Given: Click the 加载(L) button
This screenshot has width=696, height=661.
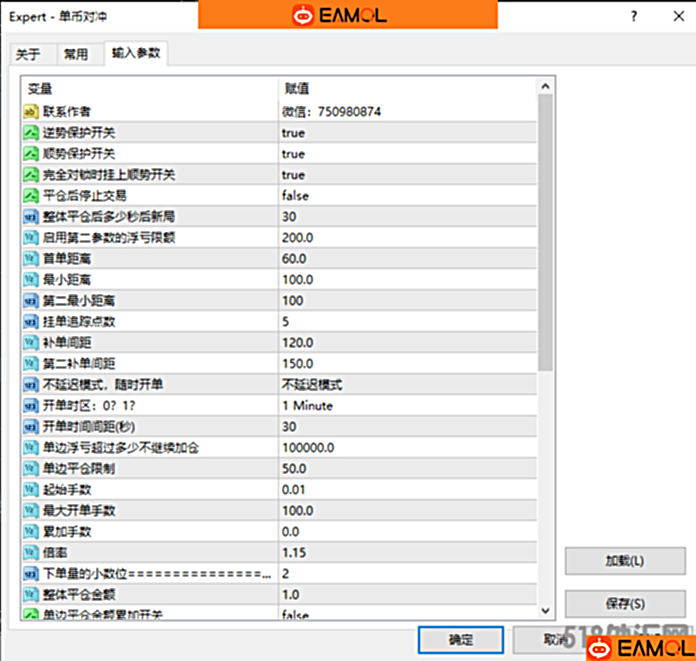Looking at the screenshot, I should [625, 561].
